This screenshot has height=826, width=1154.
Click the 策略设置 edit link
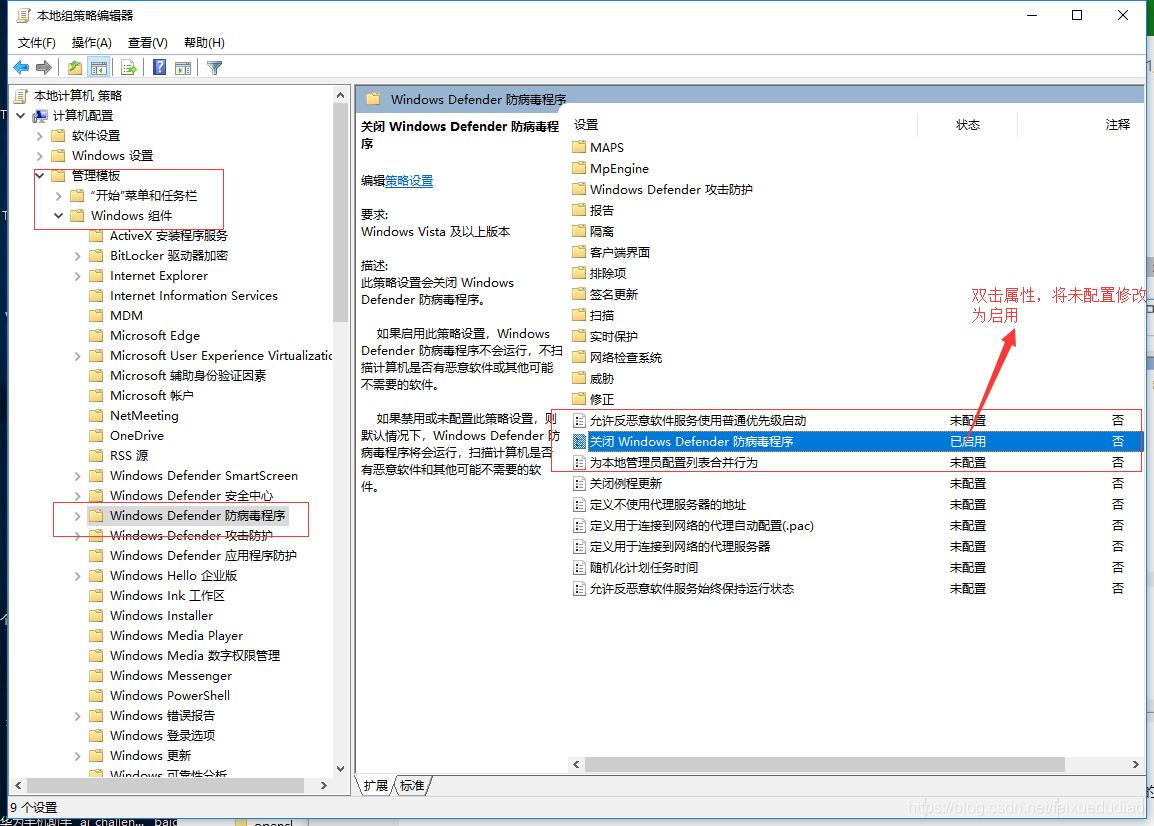tap(409, 180)
